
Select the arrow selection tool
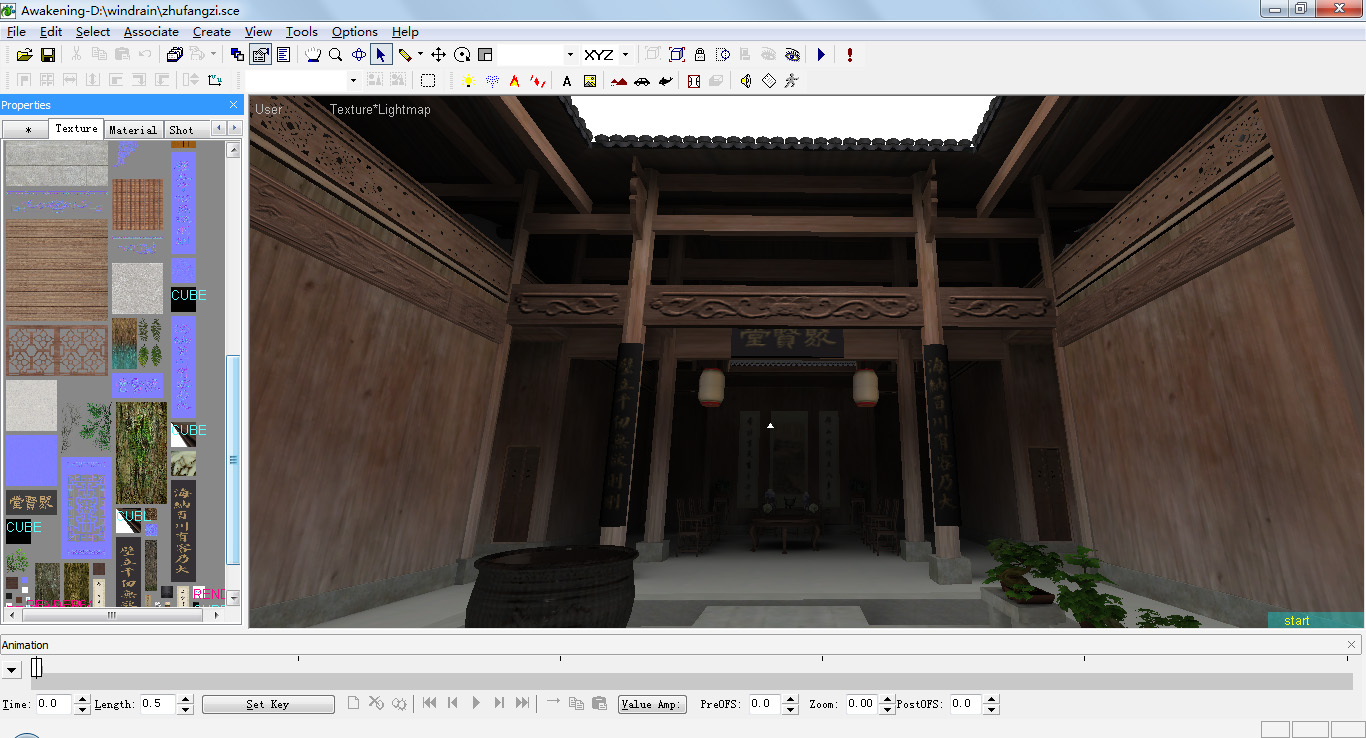(381, 54)
